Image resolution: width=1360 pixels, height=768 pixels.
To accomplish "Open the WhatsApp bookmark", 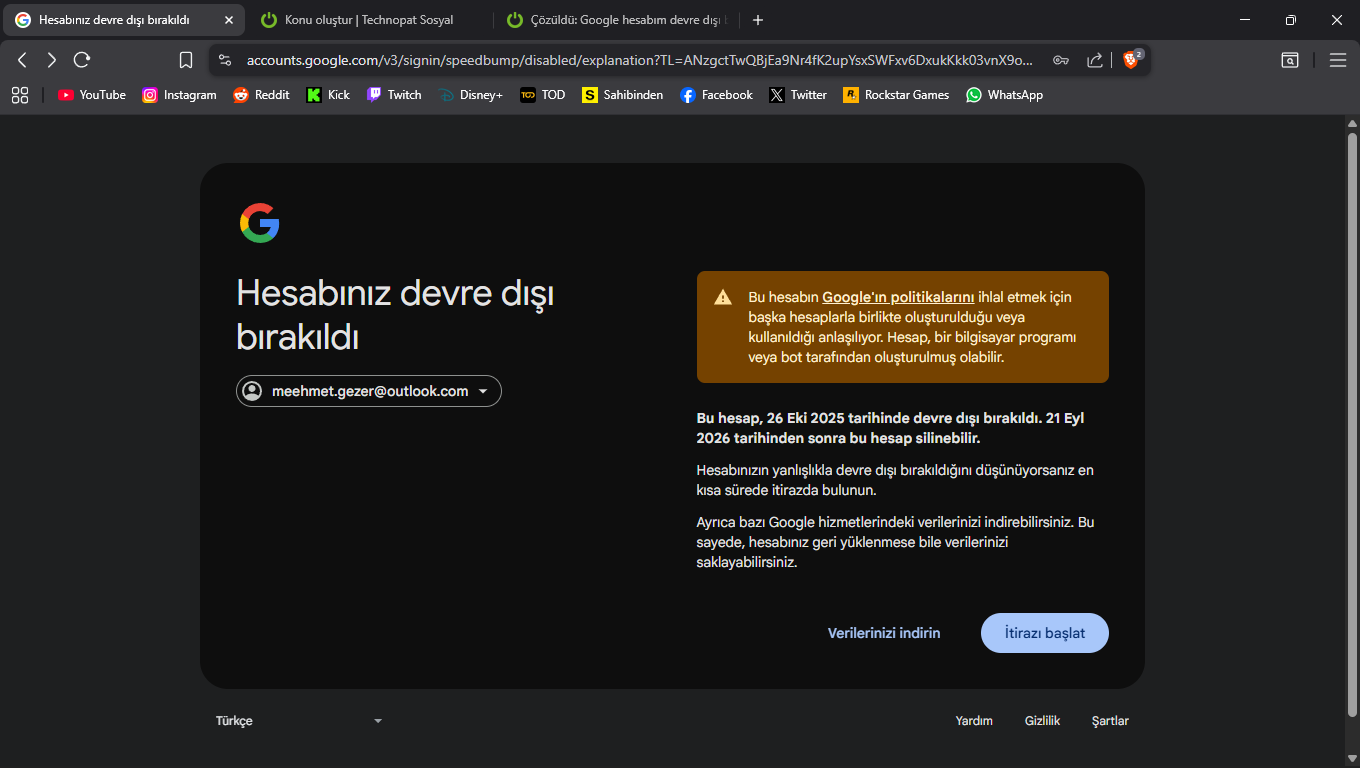I will 1004,95.
